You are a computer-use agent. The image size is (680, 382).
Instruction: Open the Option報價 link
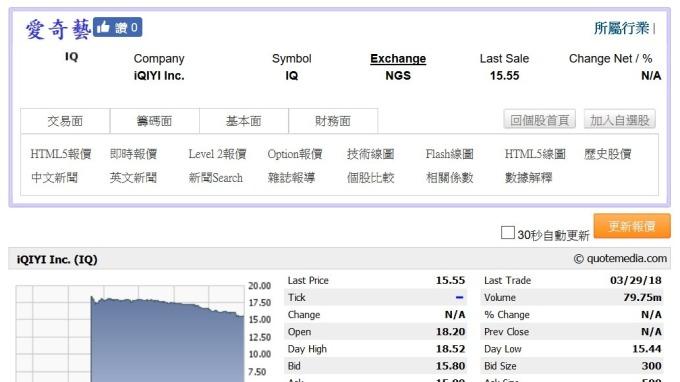point(295,154)
